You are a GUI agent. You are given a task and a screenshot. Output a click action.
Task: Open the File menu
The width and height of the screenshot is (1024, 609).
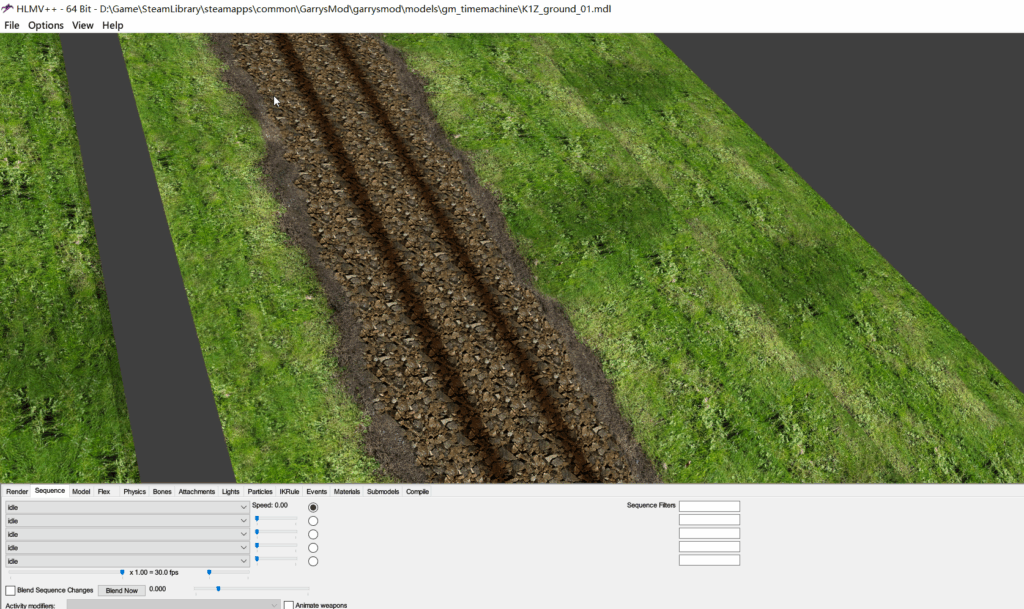[x=12, y=25]
